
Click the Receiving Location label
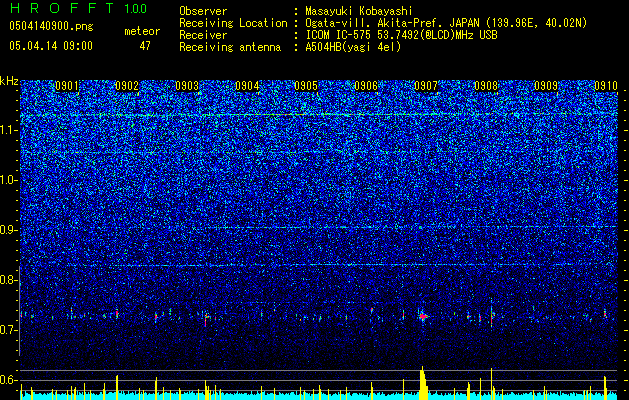[233, 23]
